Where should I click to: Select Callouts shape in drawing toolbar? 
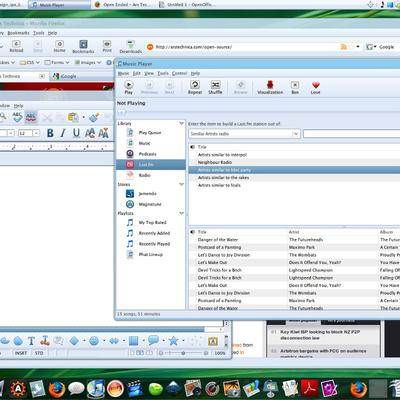(153, 341)
